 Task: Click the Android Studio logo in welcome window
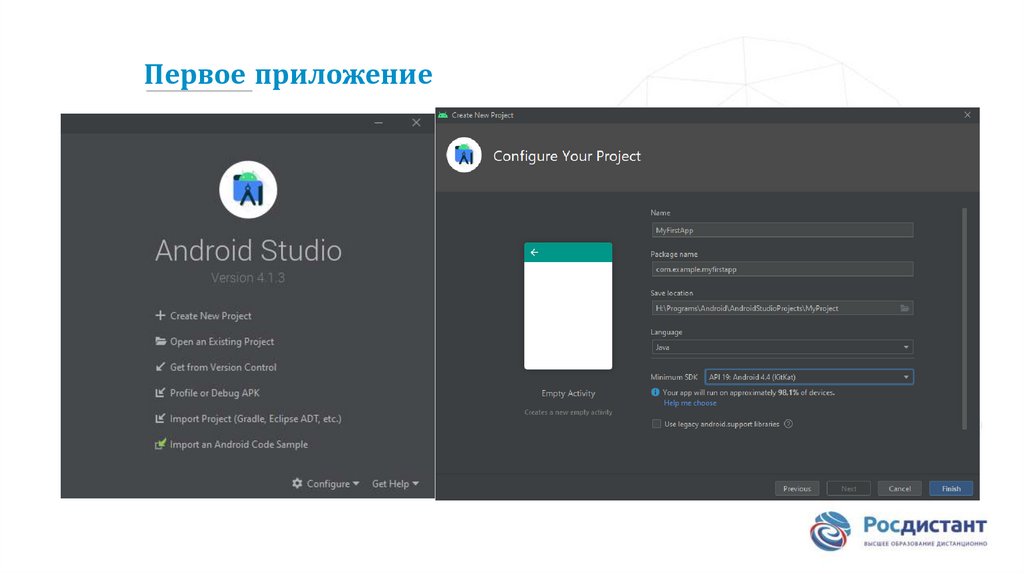[x=248, y=189]
